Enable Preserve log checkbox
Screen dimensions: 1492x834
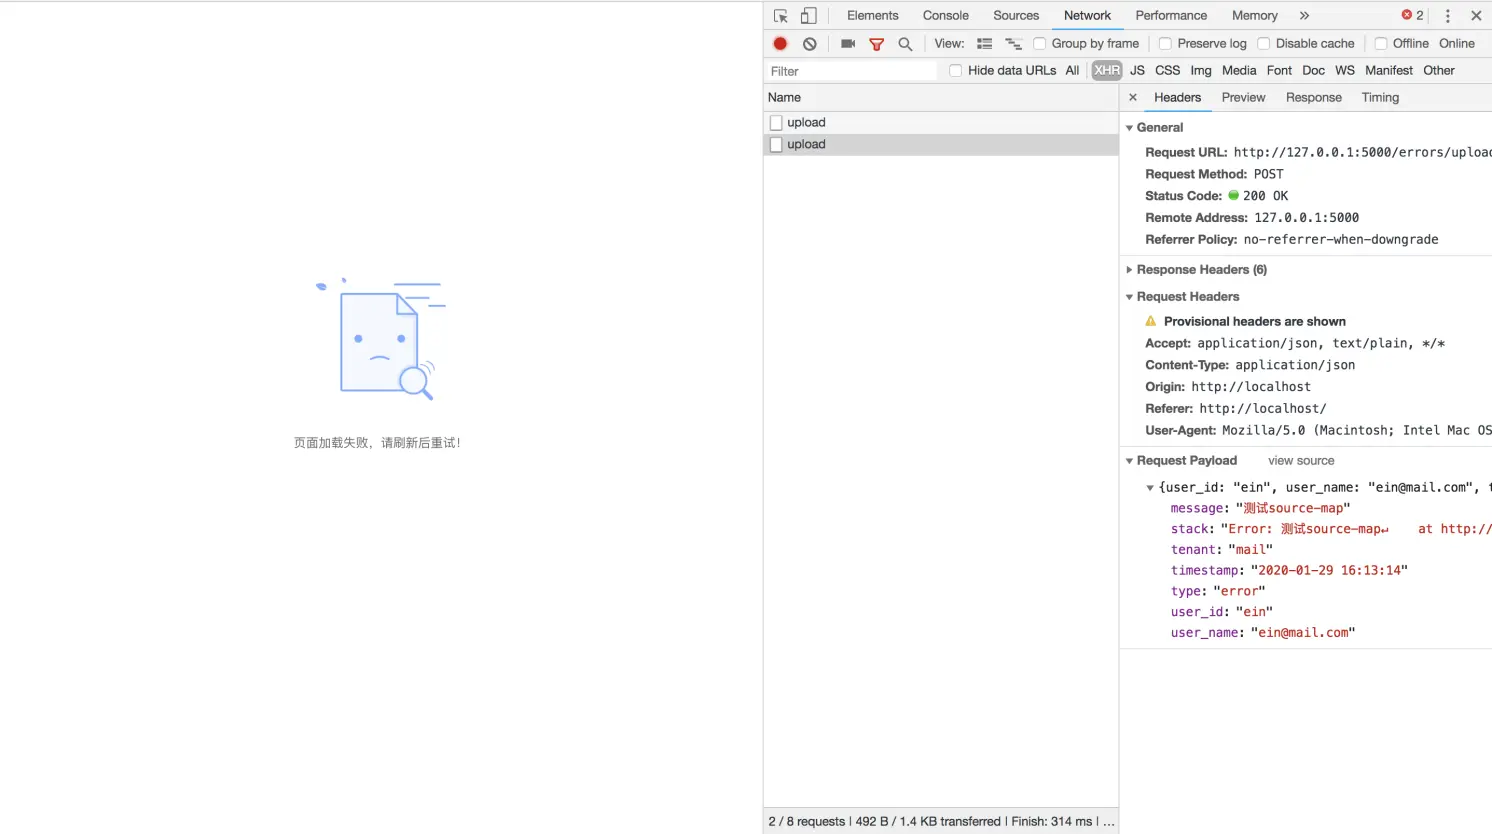(x=1165, y=44)
